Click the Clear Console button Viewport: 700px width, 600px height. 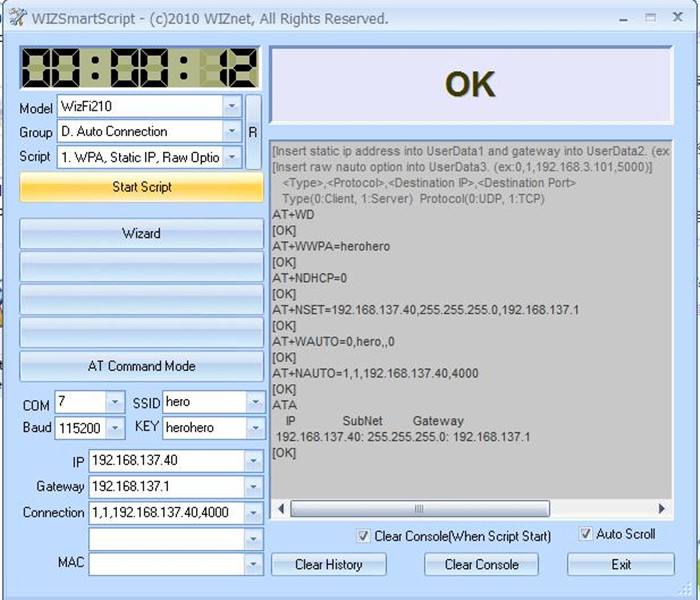[x=481, y=564]
